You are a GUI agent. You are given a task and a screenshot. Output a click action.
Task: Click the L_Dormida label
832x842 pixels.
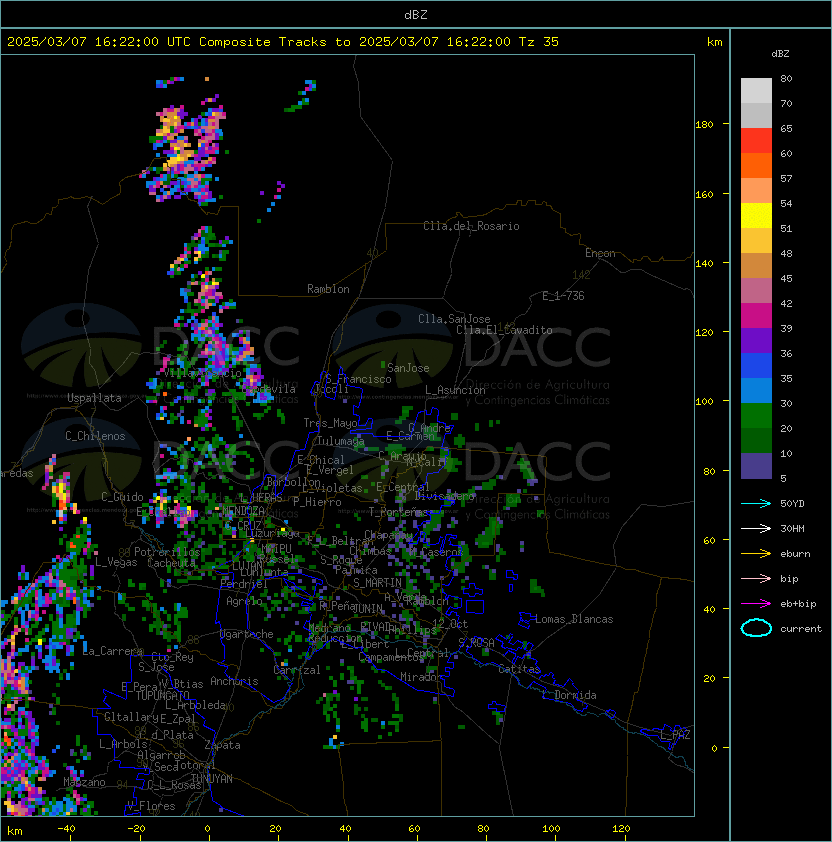[x=569, y=695]
